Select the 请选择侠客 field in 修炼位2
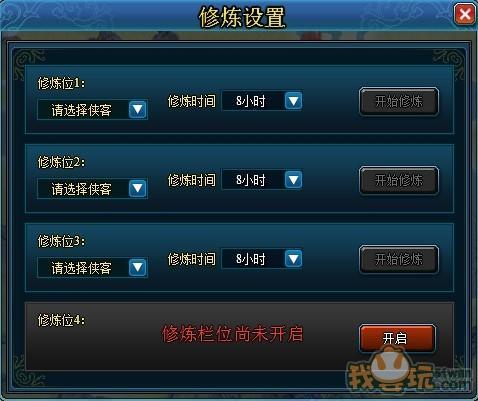 click(92, 188)
